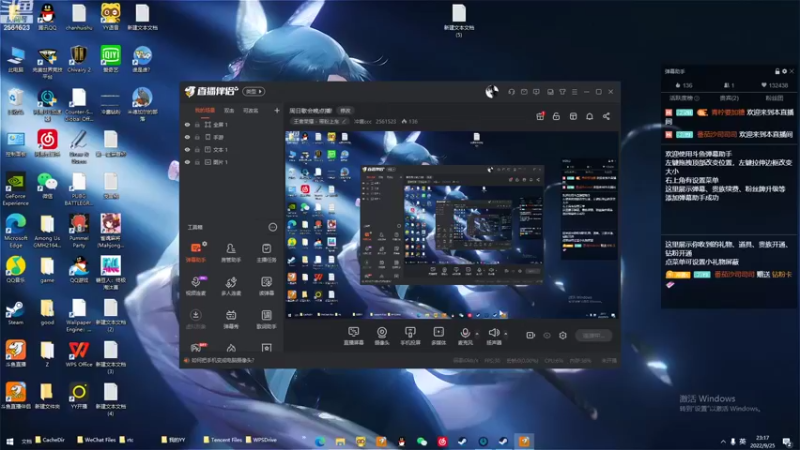Open the phone-as-camera tip link at bottom
Viewport: 800px width, 450px height.
pyautogui.click(x=222, y=360)
